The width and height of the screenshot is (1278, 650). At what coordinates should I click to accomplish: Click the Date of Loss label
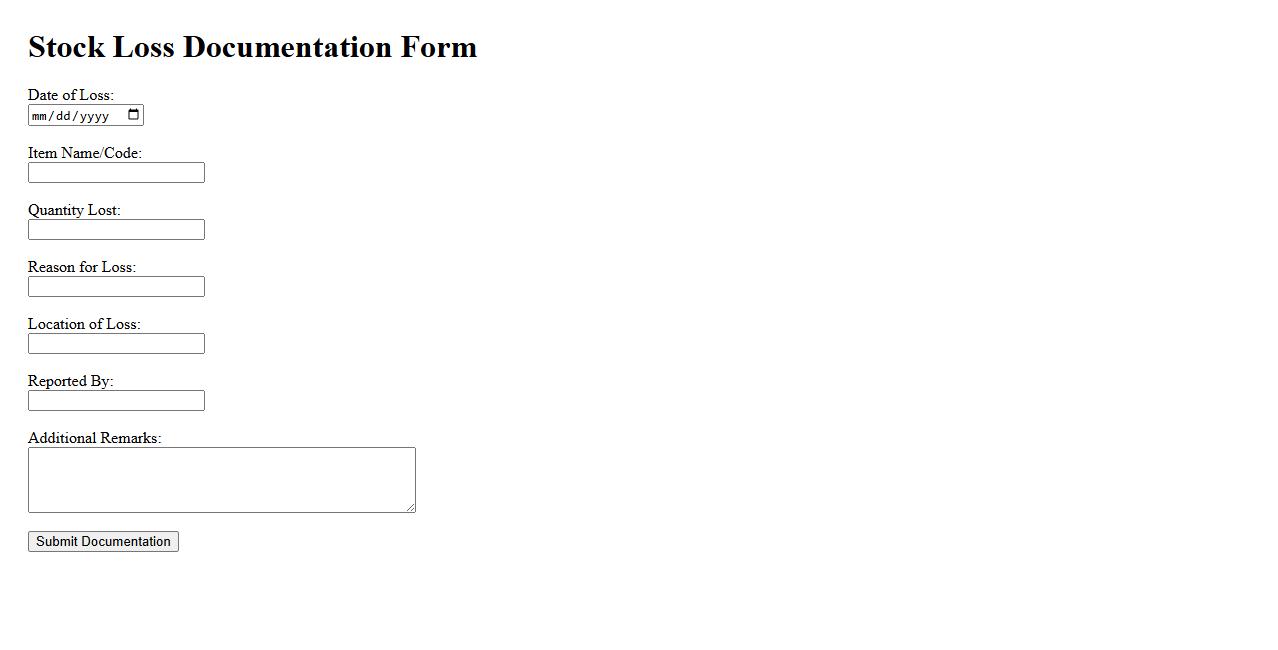(x=71, y=95)
